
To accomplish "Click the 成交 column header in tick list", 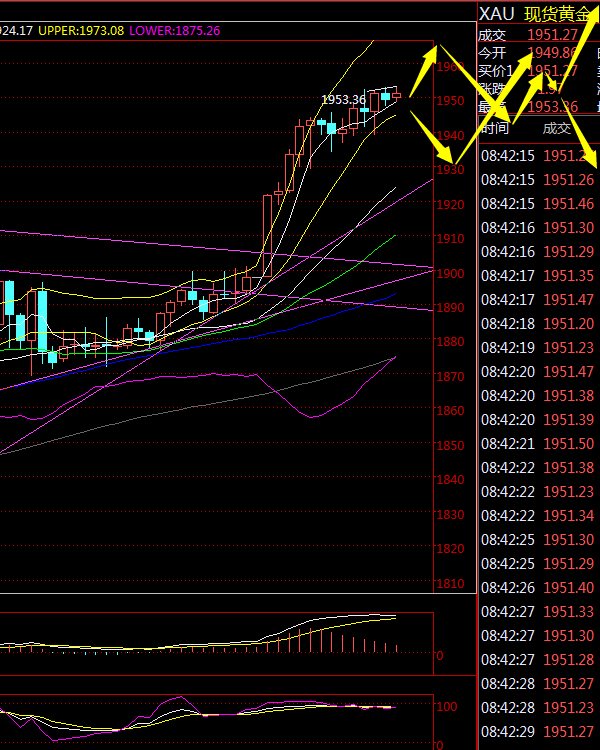I will (x=557, y=128).
